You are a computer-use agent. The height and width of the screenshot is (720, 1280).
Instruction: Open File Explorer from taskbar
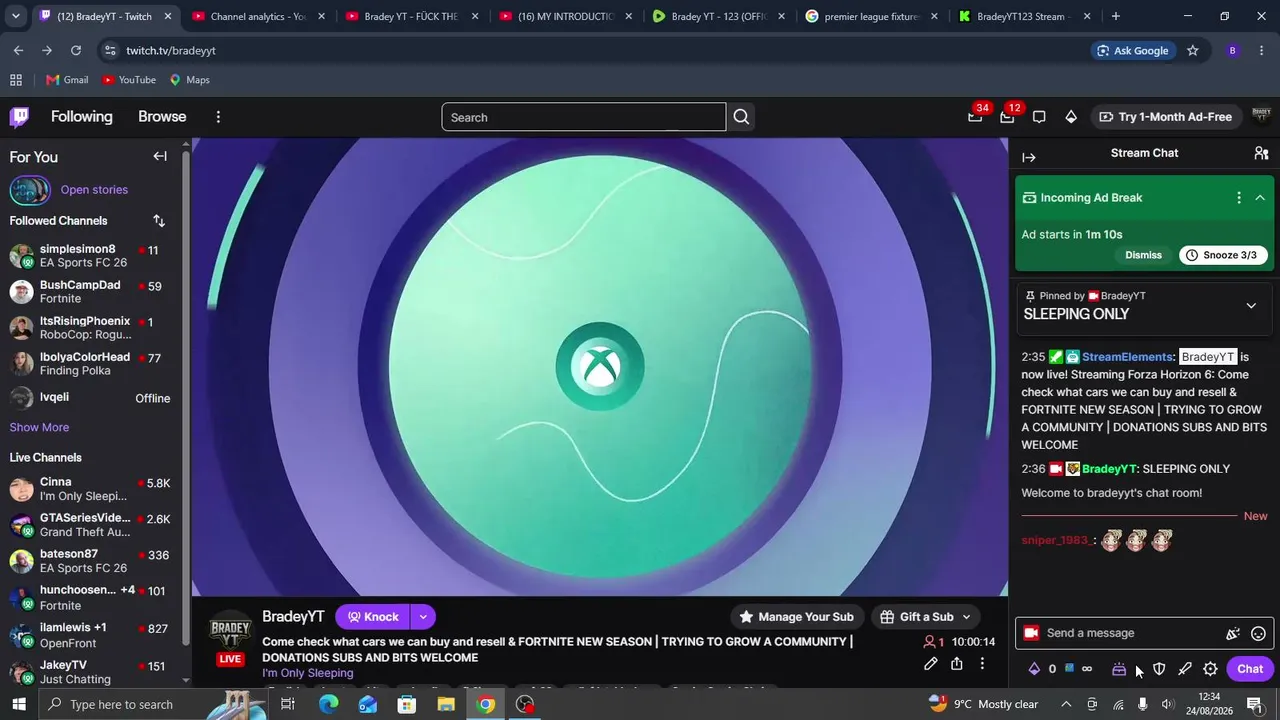[446, 704]
